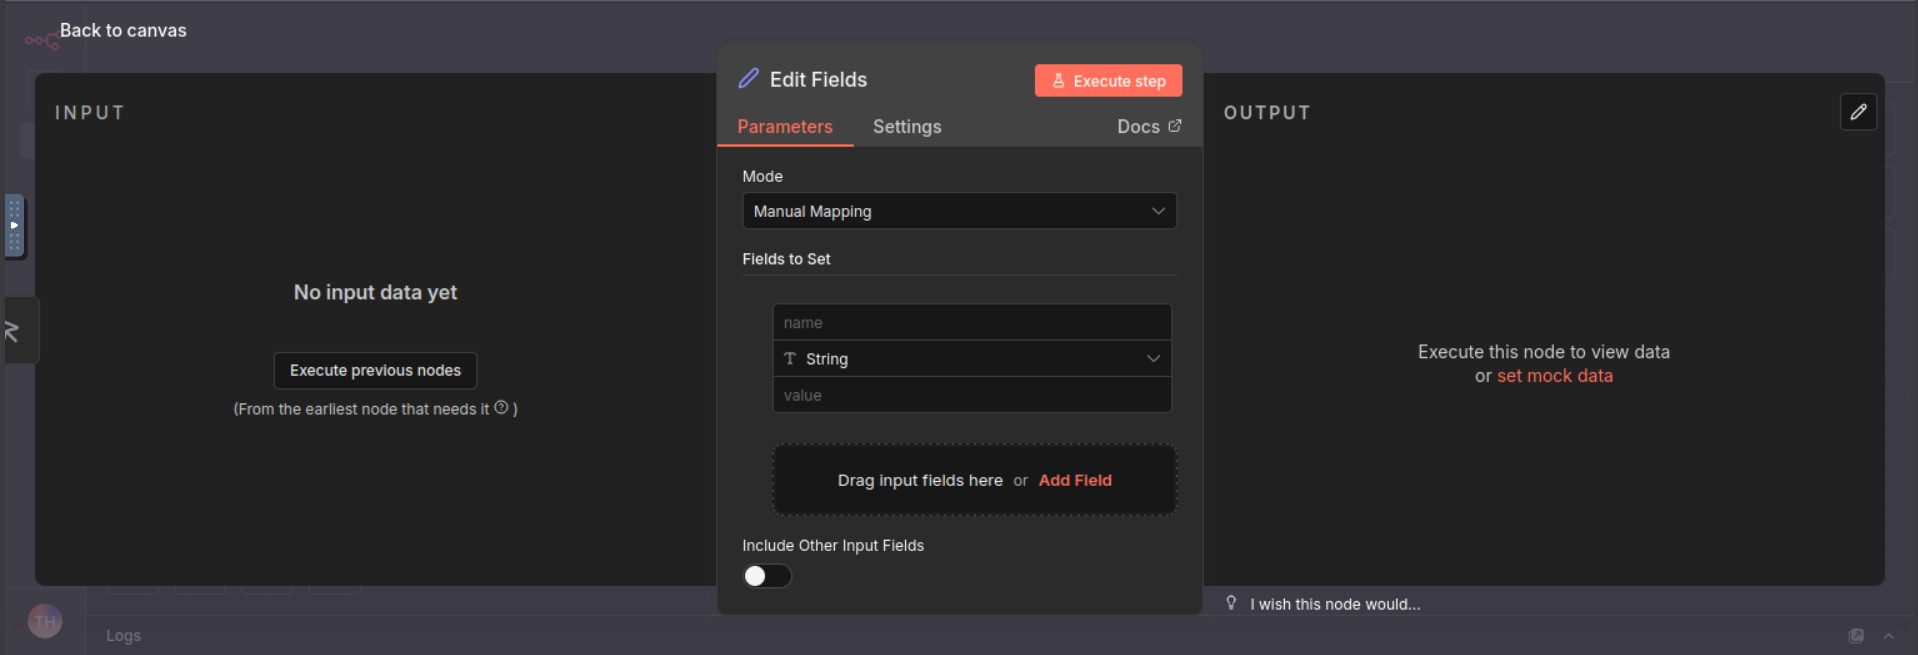Switch to the Parameters tab
The image size is (1918, 655).
coord(785,127)
